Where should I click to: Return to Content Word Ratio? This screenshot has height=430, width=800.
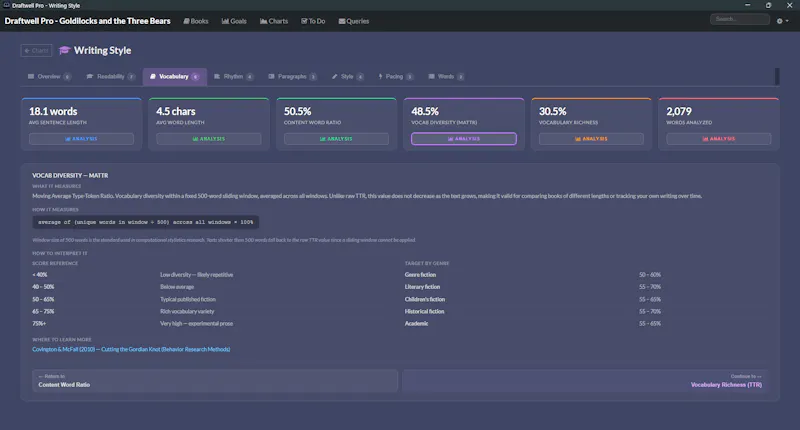215,381
